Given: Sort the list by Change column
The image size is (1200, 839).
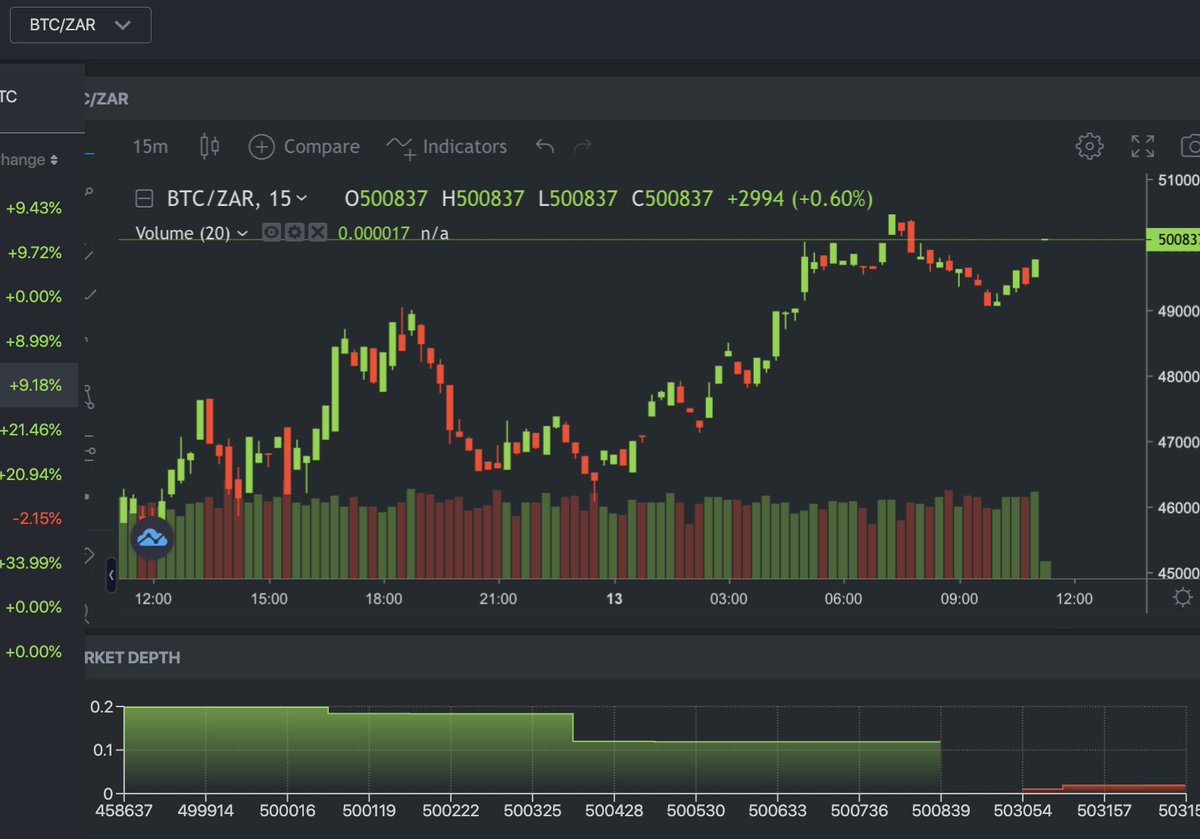Looking at the screenshot, I should pos(30,160).
